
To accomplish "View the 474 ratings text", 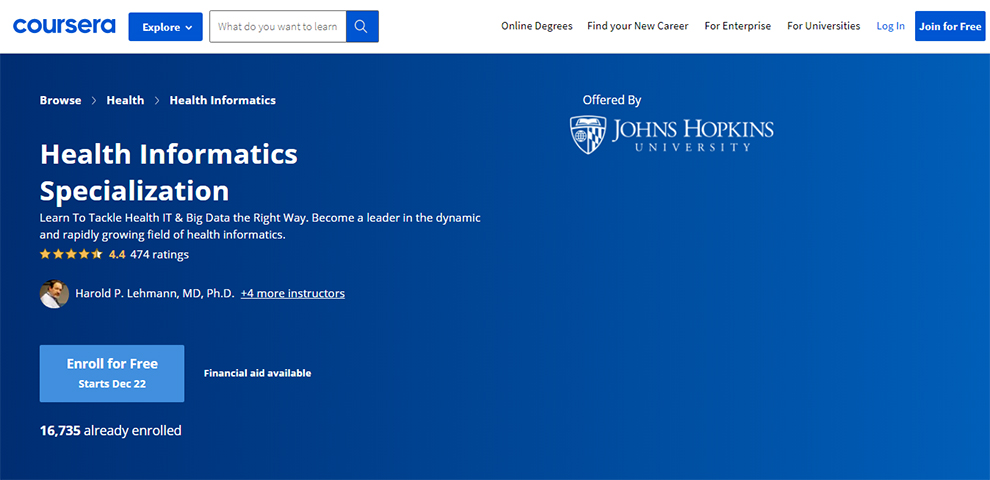I will [159, 255].
